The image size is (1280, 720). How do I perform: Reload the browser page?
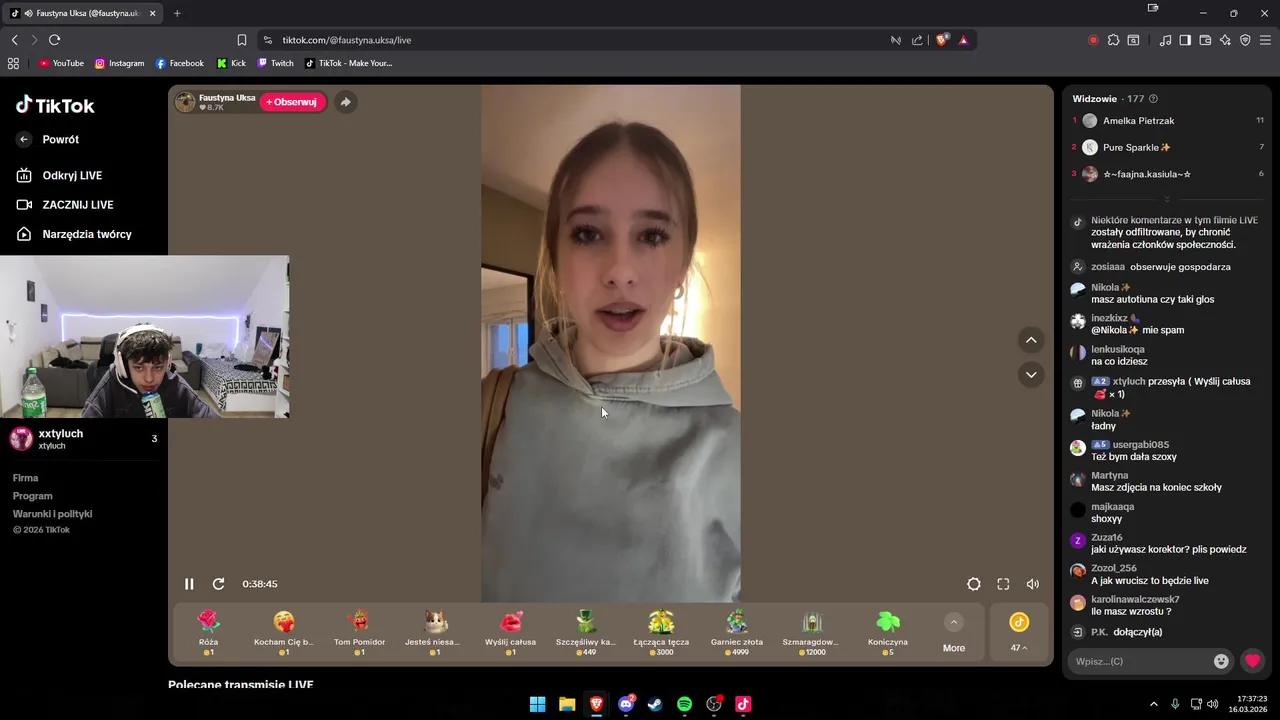click(54, 40)
